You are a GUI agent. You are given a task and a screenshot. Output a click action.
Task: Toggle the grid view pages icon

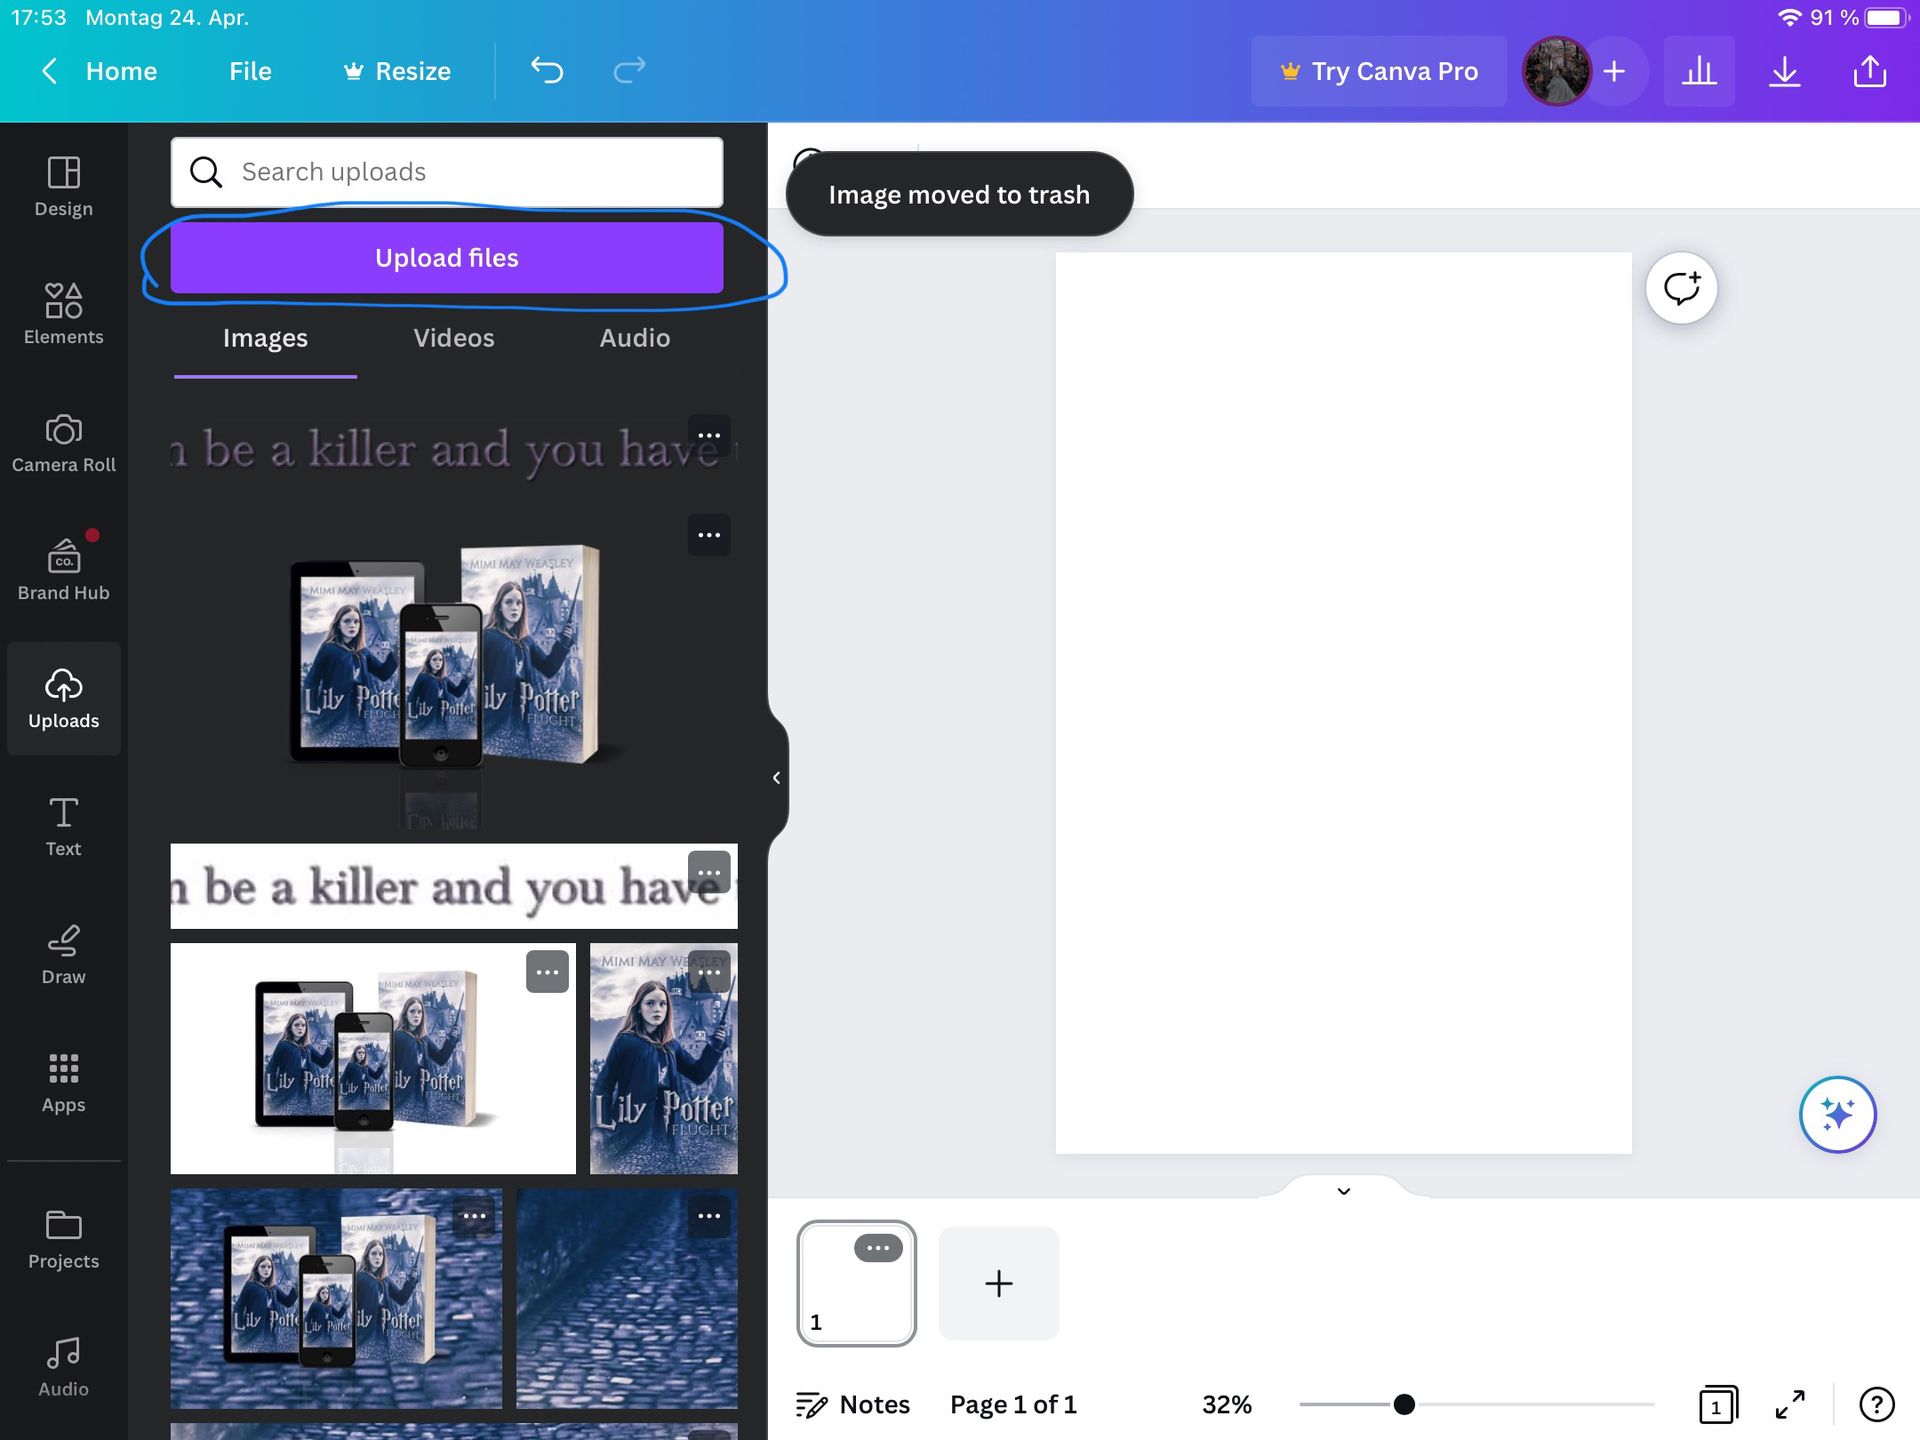1718,1404
